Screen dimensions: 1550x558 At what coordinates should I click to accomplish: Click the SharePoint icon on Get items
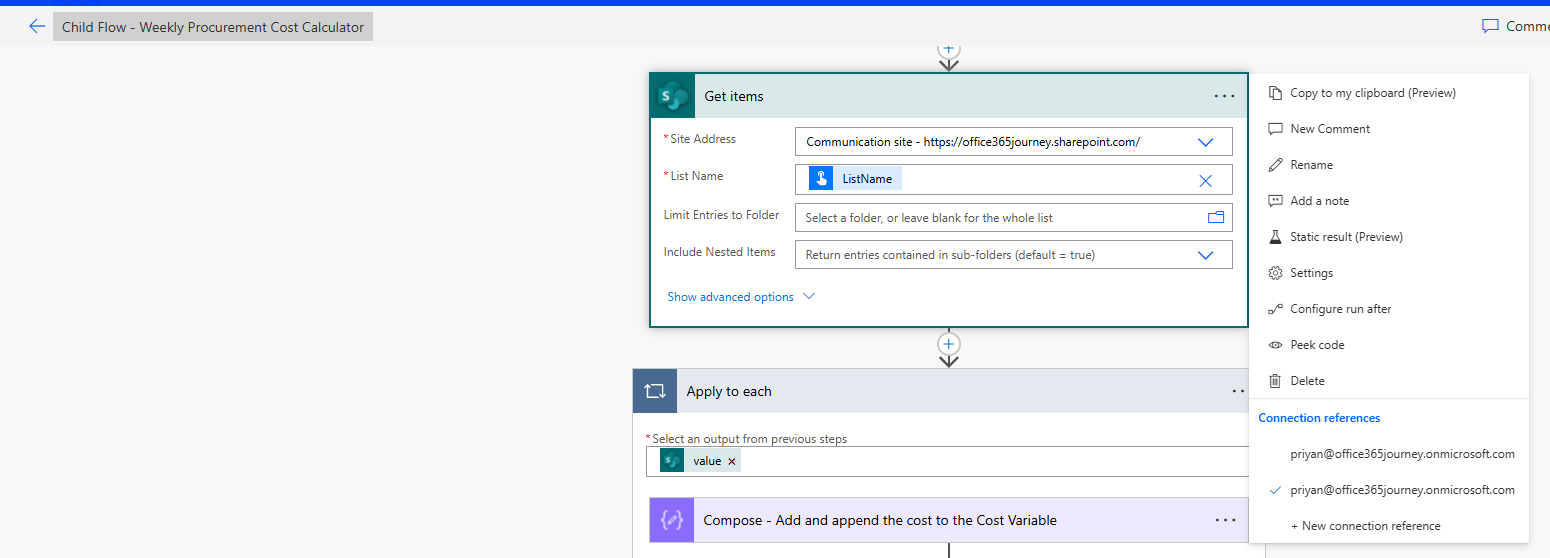[x=673, y=96]
